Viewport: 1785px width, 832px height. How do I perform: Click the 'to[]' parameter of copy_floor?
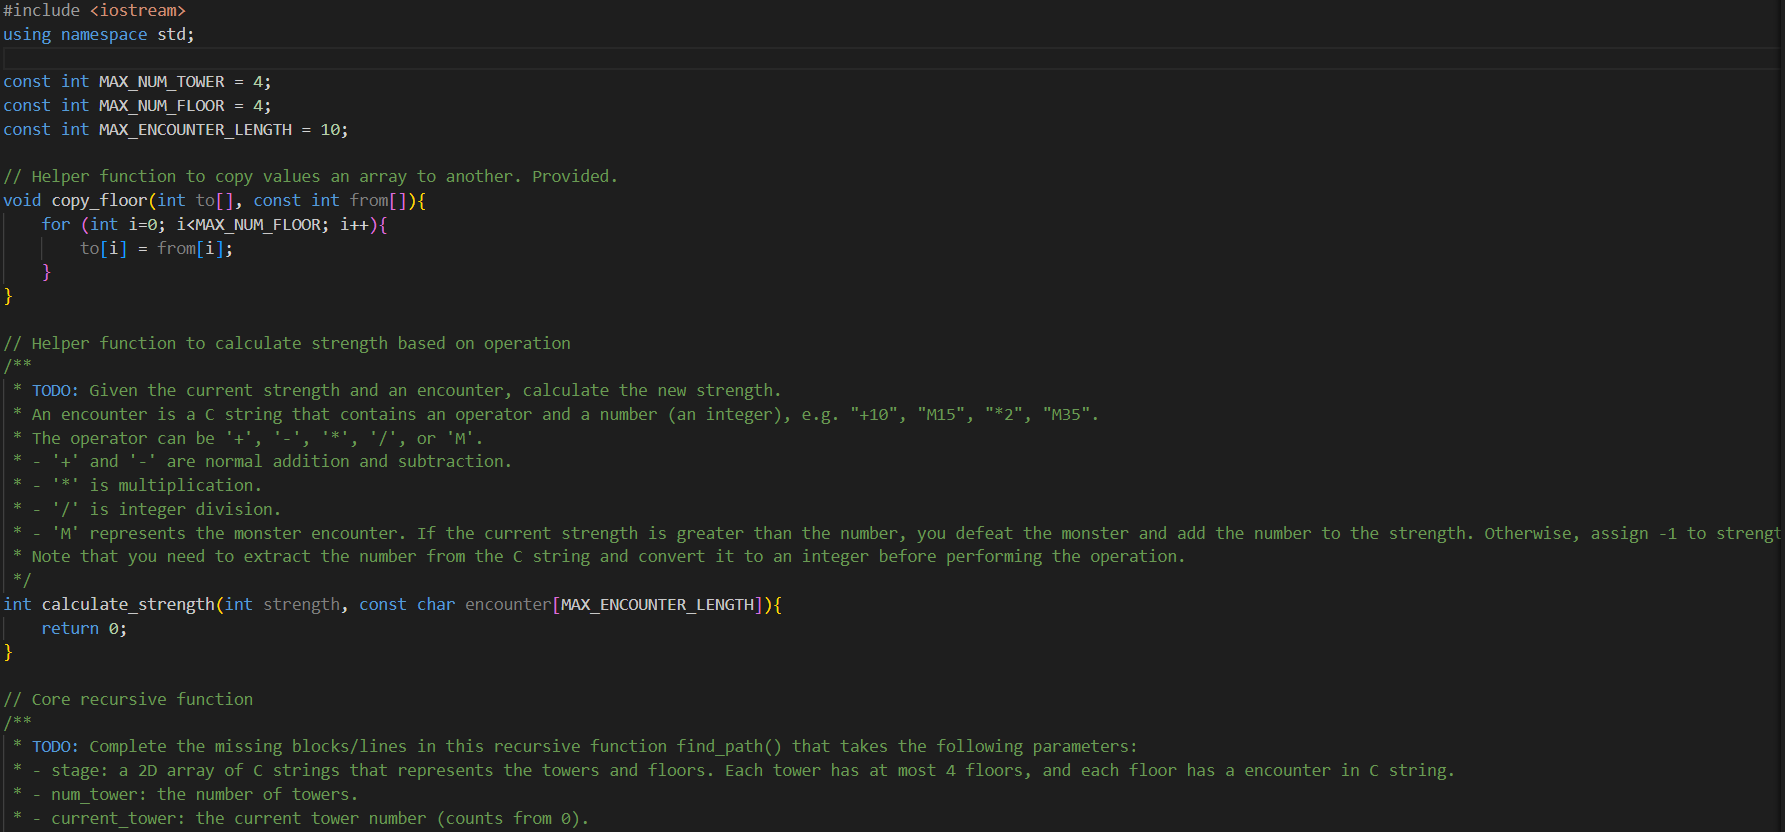214,201
